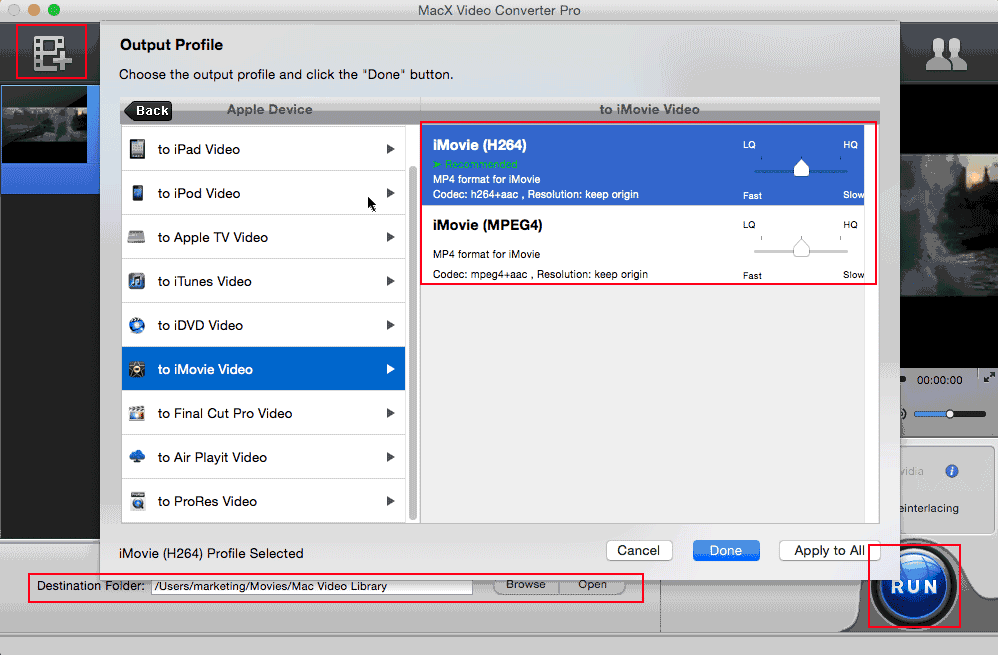Click the iDVD disc icon
Image resolution: width=998 pixels, height=655 pixels.
[x=137, y=325]
